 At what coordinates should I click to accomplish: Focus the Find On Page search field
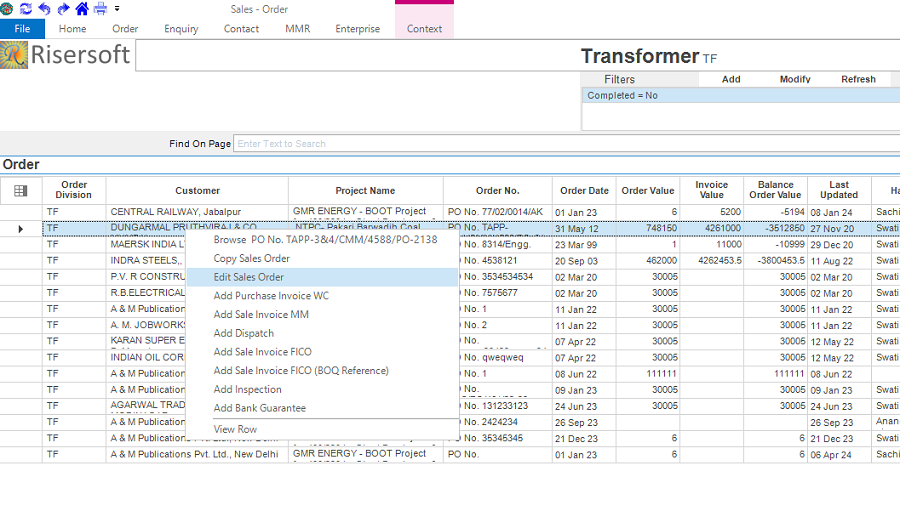click(567, 144)
